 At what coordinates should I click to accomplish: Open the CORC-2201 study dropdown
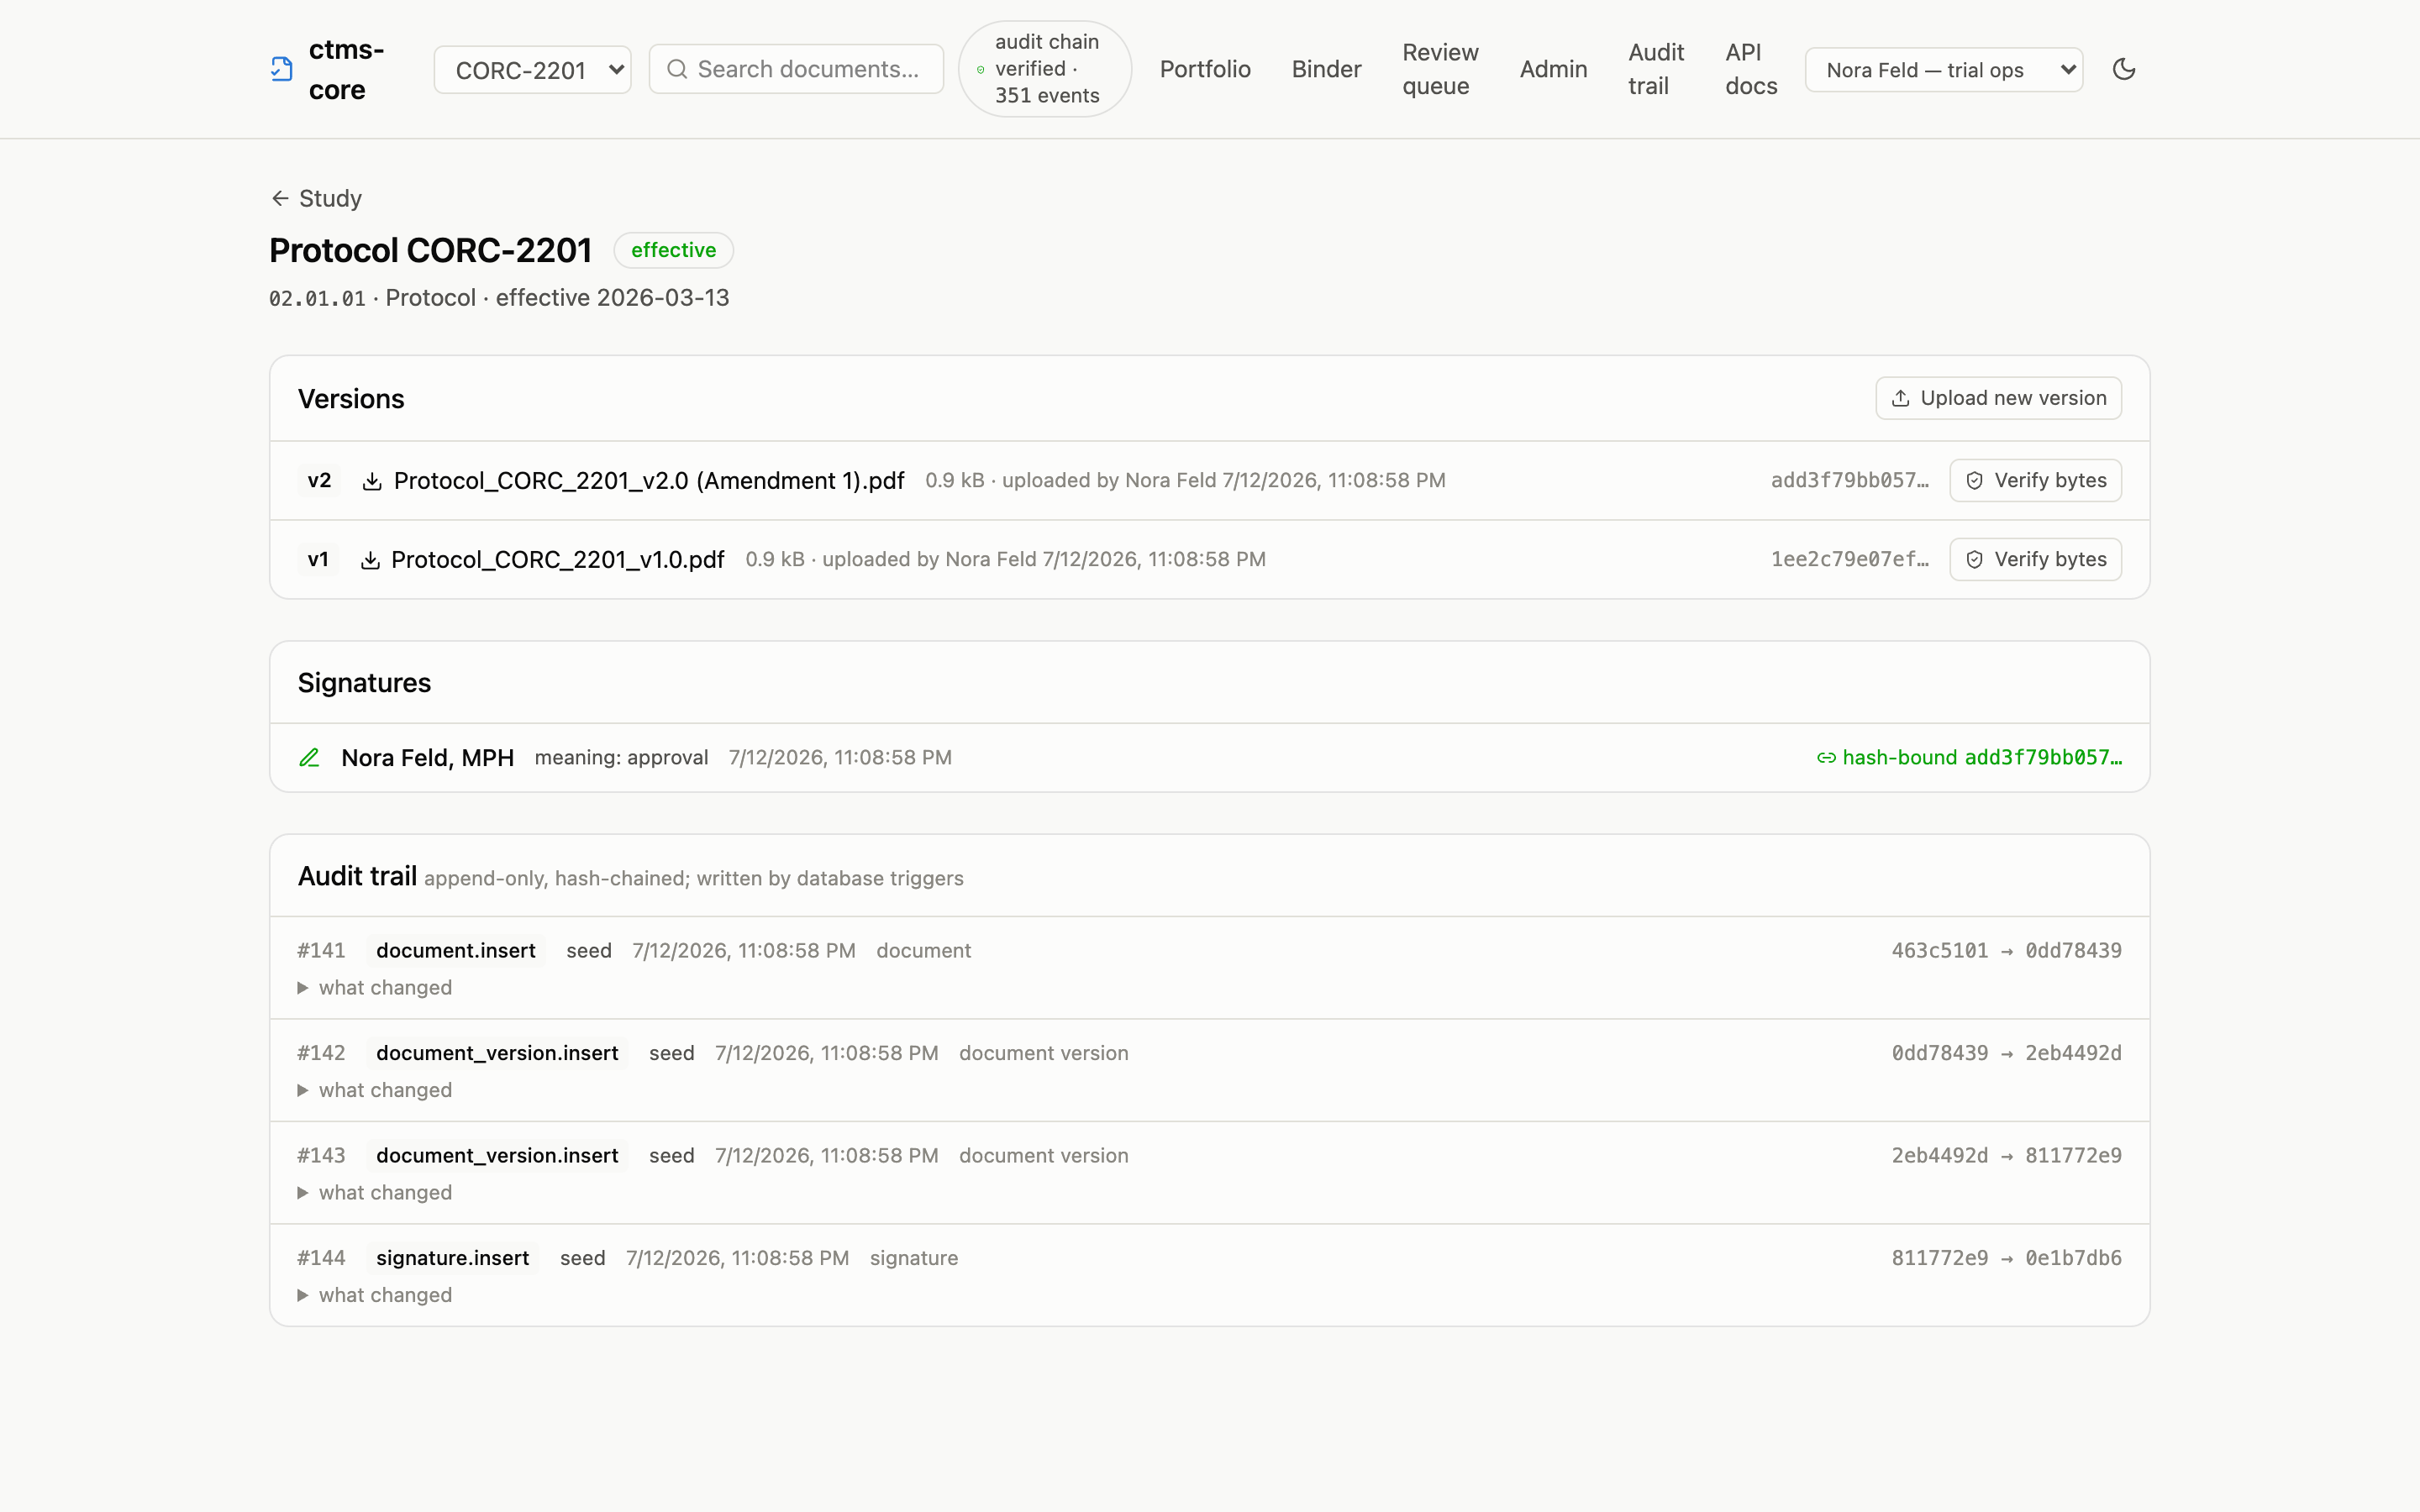pyautogui.click(x=532, y=70)
